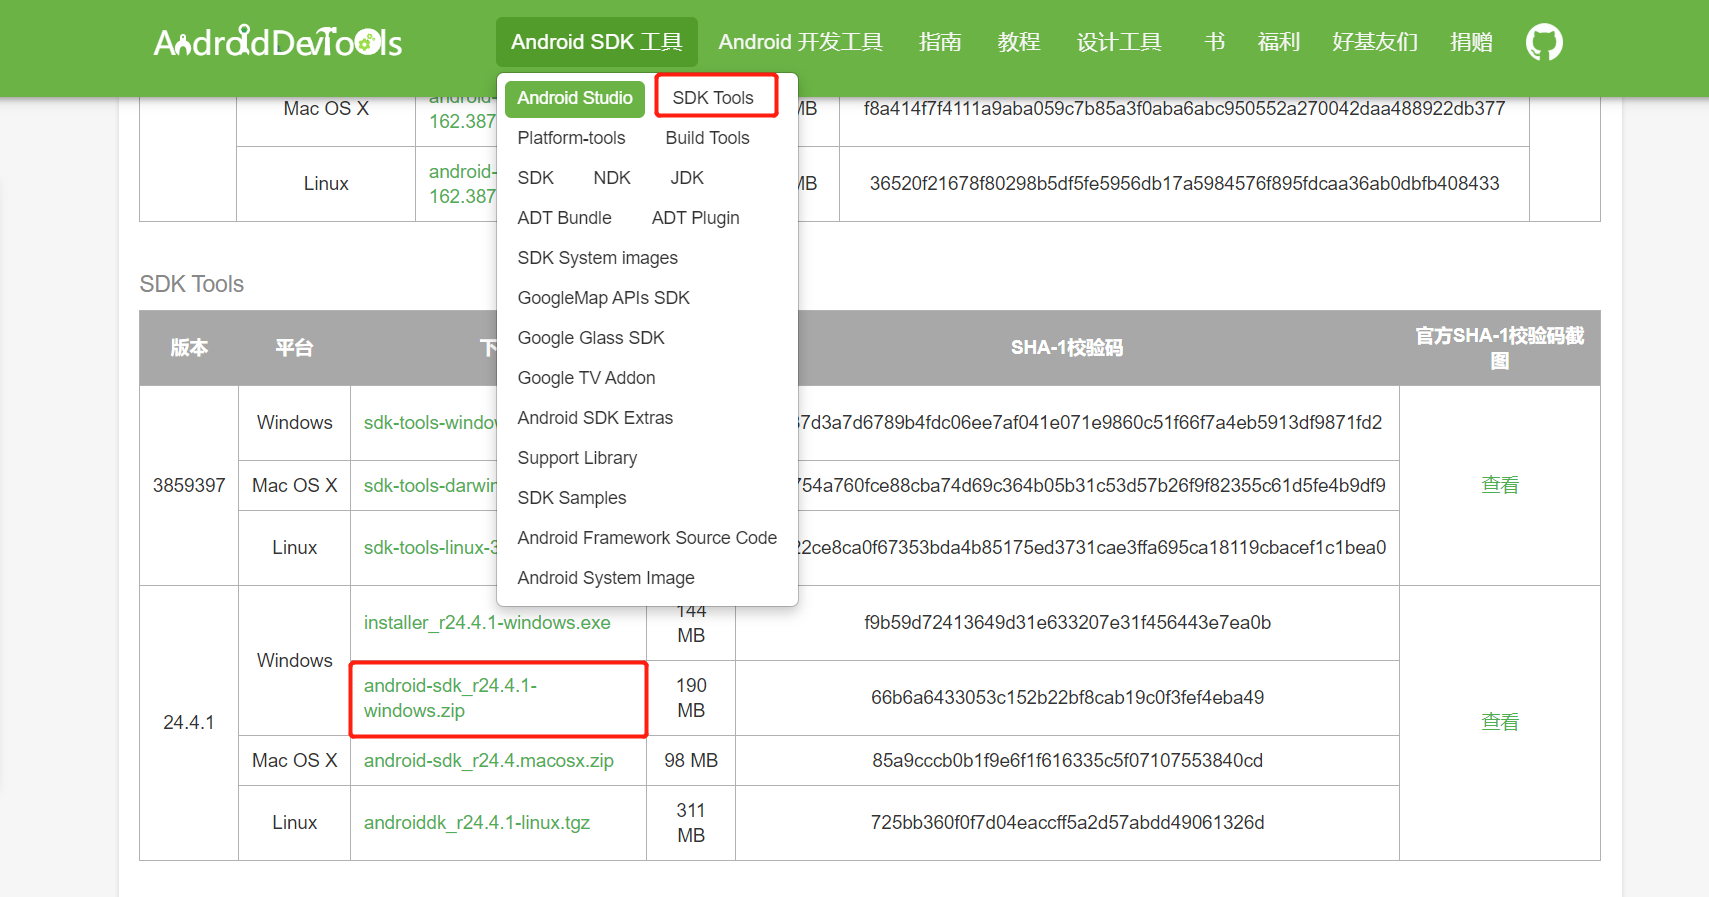Open the 书 nav item

click(1214, 42)
